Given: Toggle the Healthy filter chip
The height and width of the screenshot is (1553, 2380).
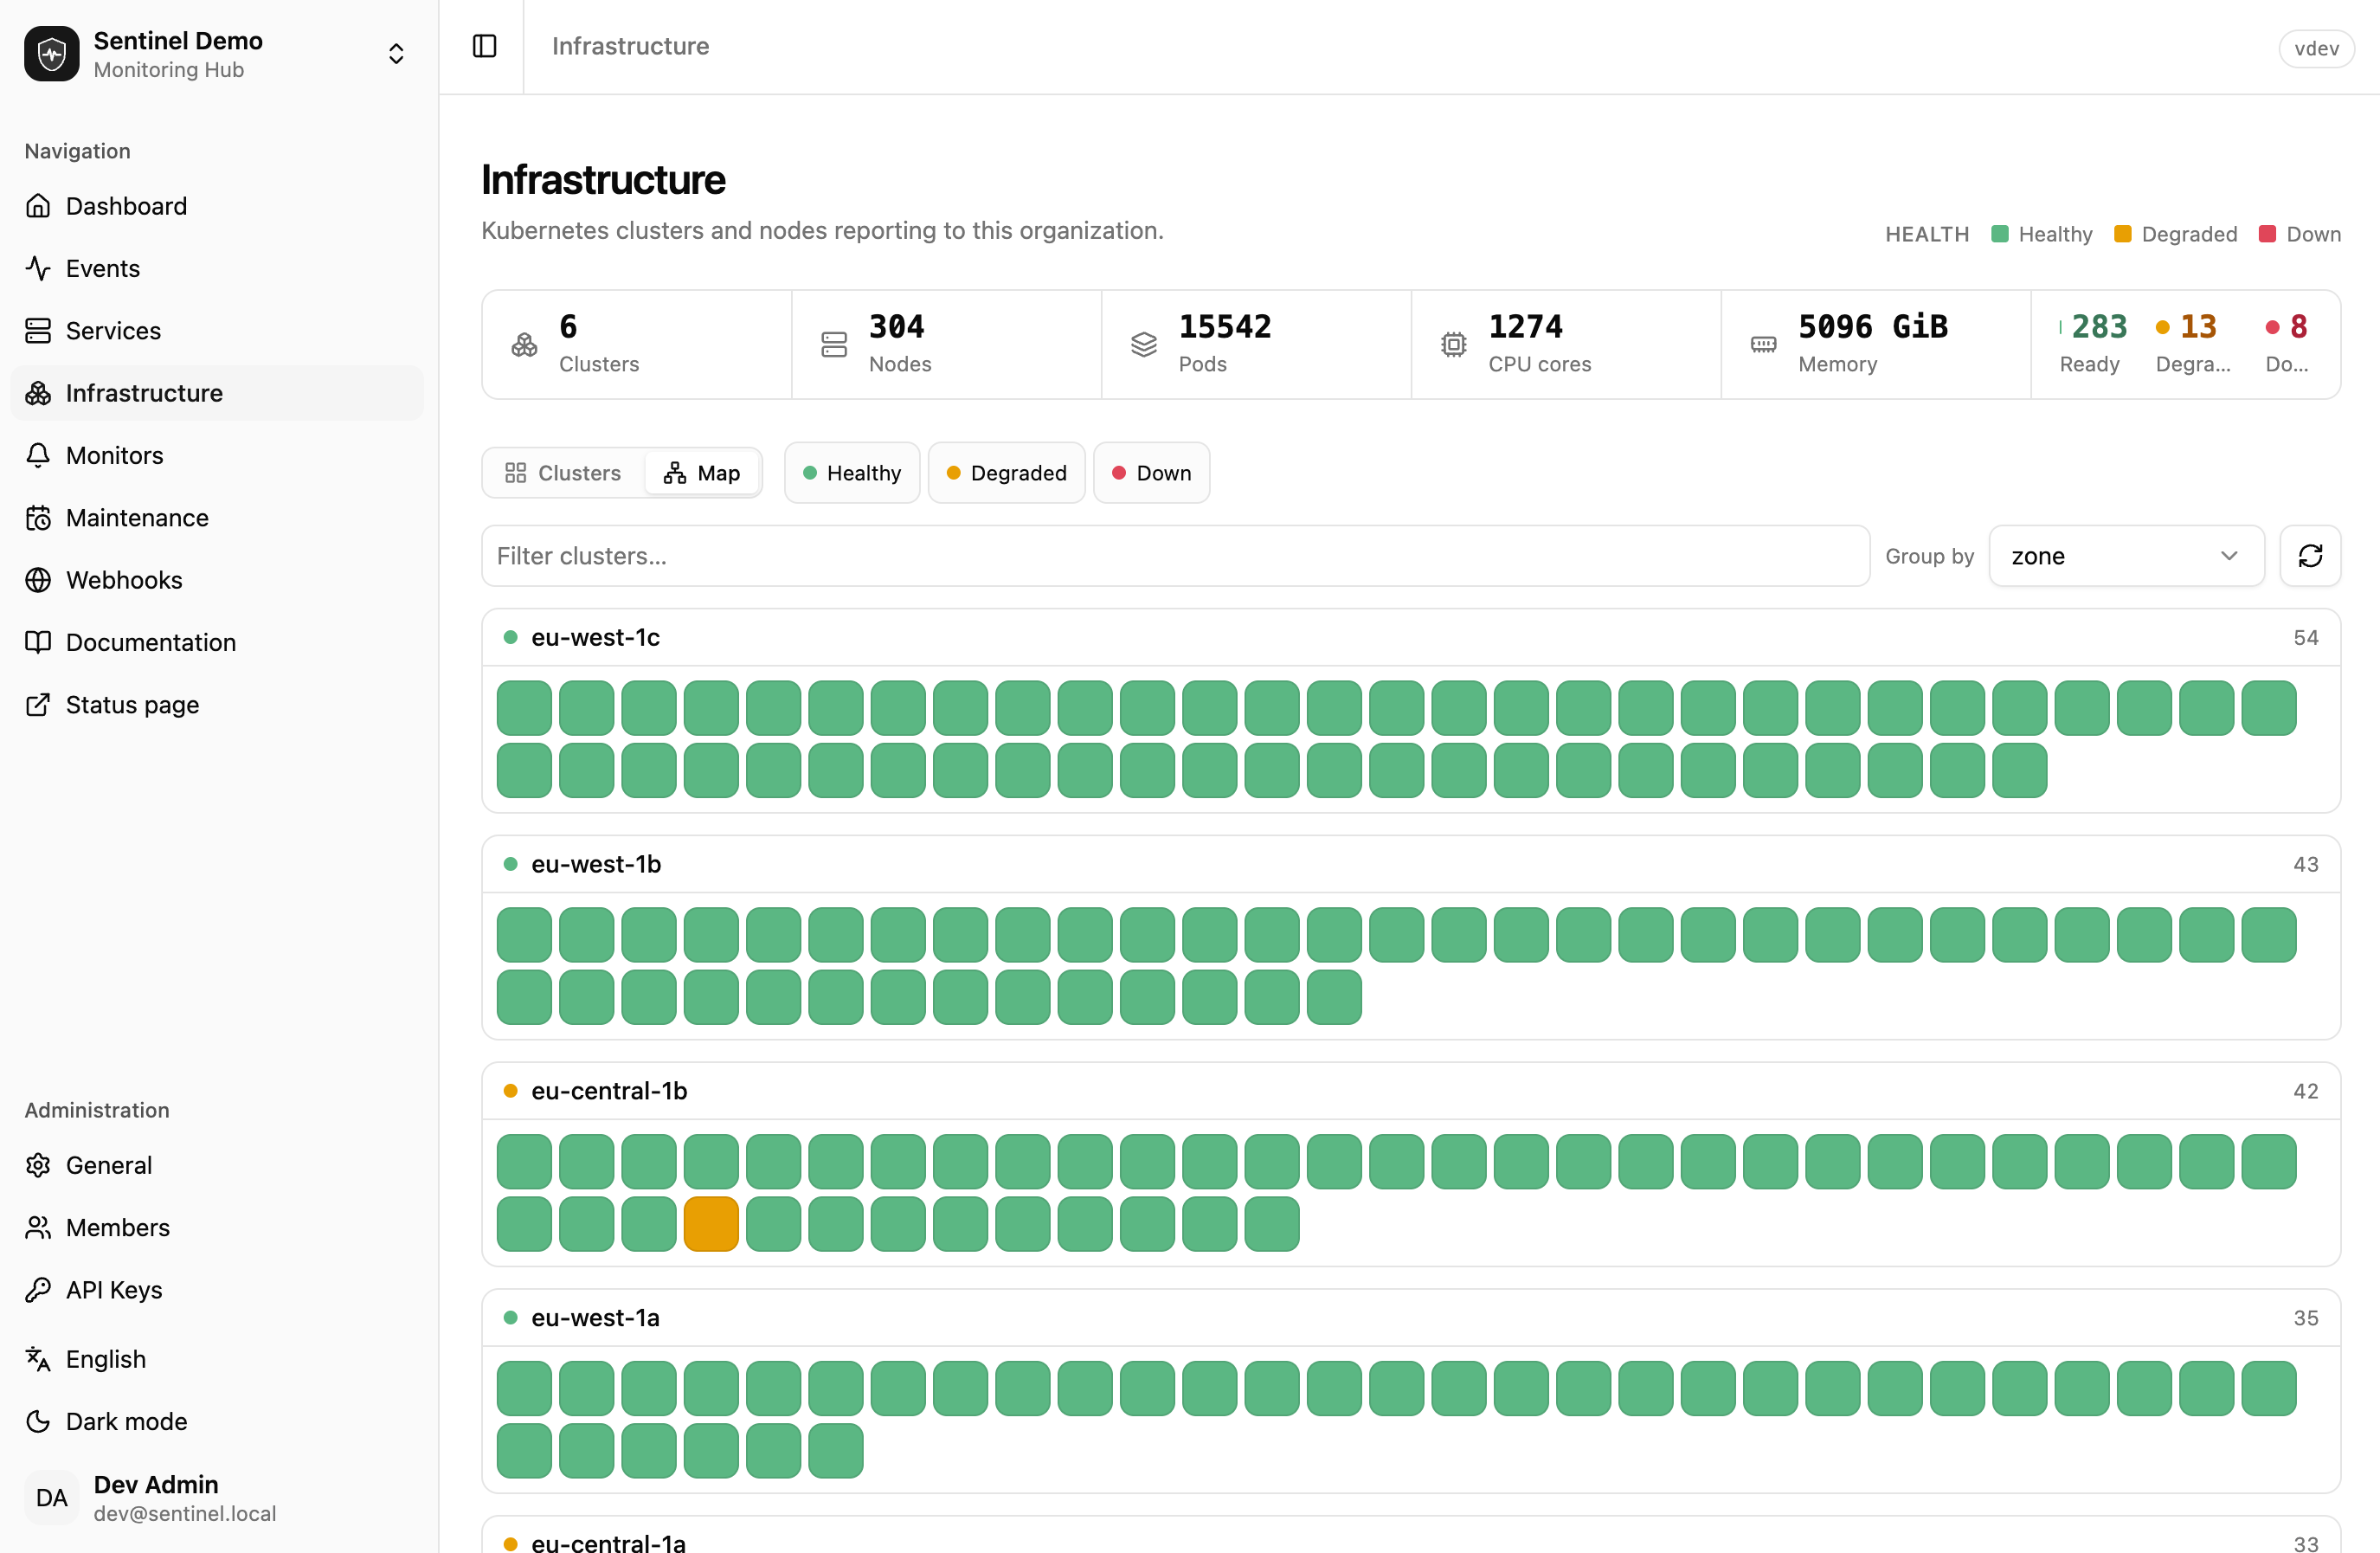Looking at the screenshot, I should pos(852,473).
